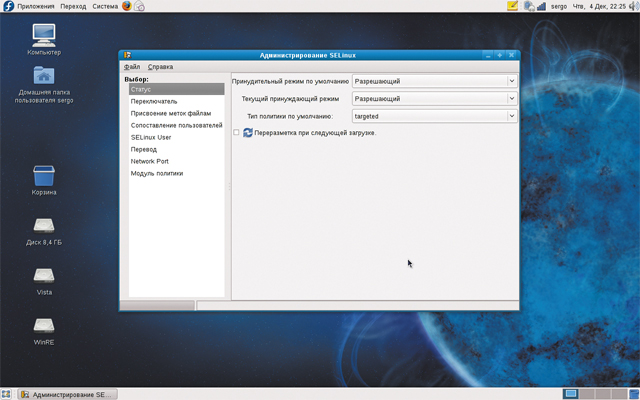The height and width of the screenshot is (400, 640).
Task: Expand Тип политики по умолчанию dropdown
Action: [x=435, y=116]
